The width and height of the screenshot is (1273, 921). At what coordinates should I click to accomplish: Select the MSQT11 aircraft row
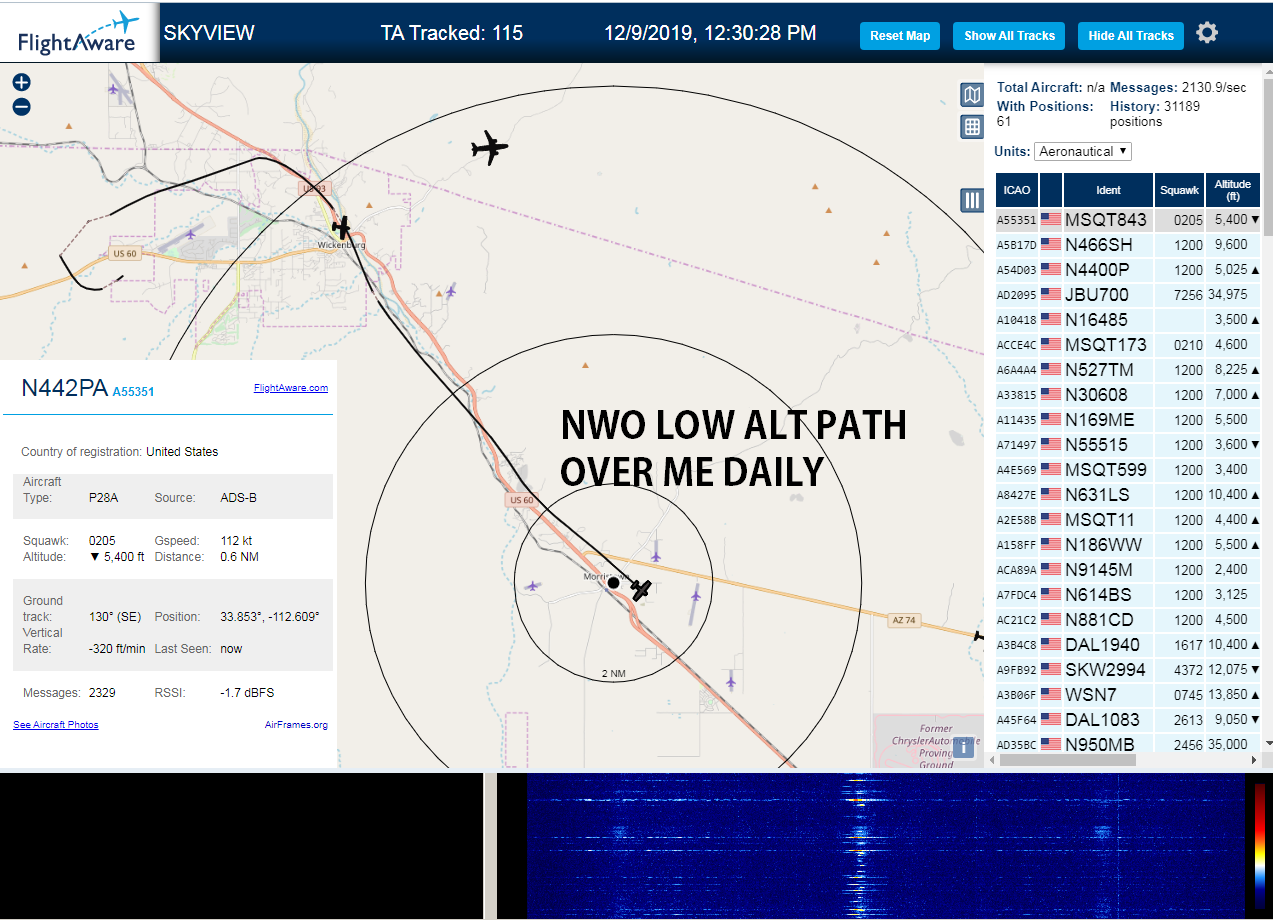pos(1128,519)
